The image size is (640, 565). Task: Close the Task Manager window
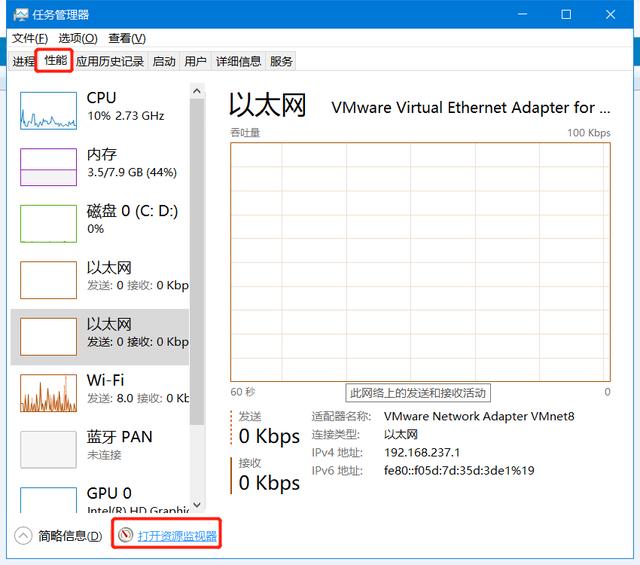(610, 14)
